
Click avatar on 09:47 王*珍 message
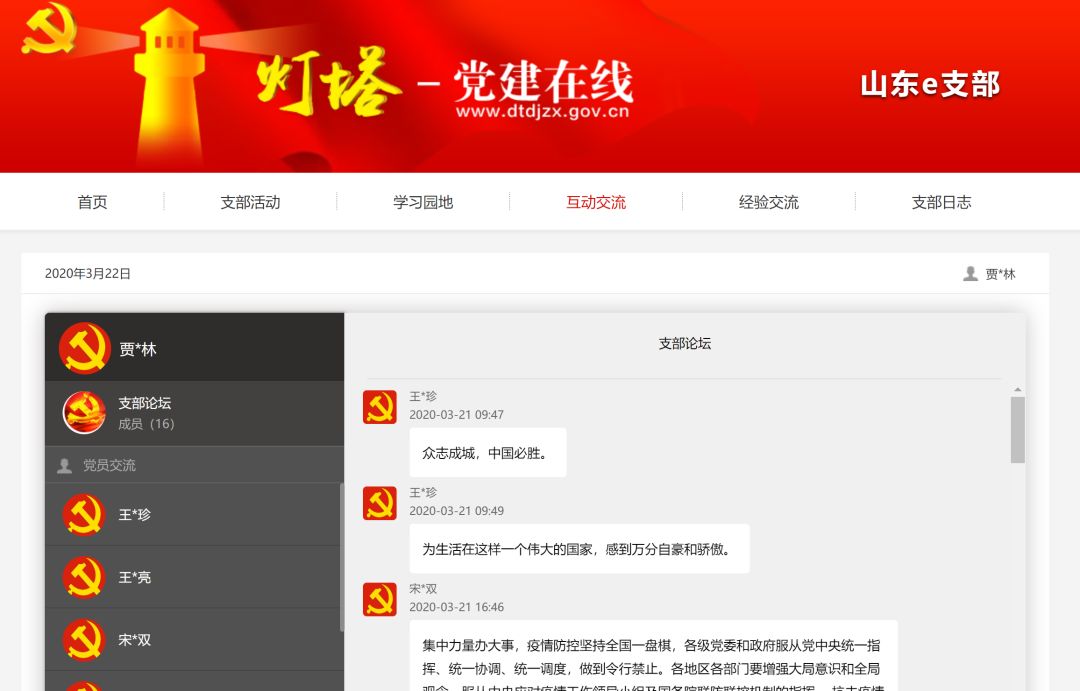pos(380,407)
